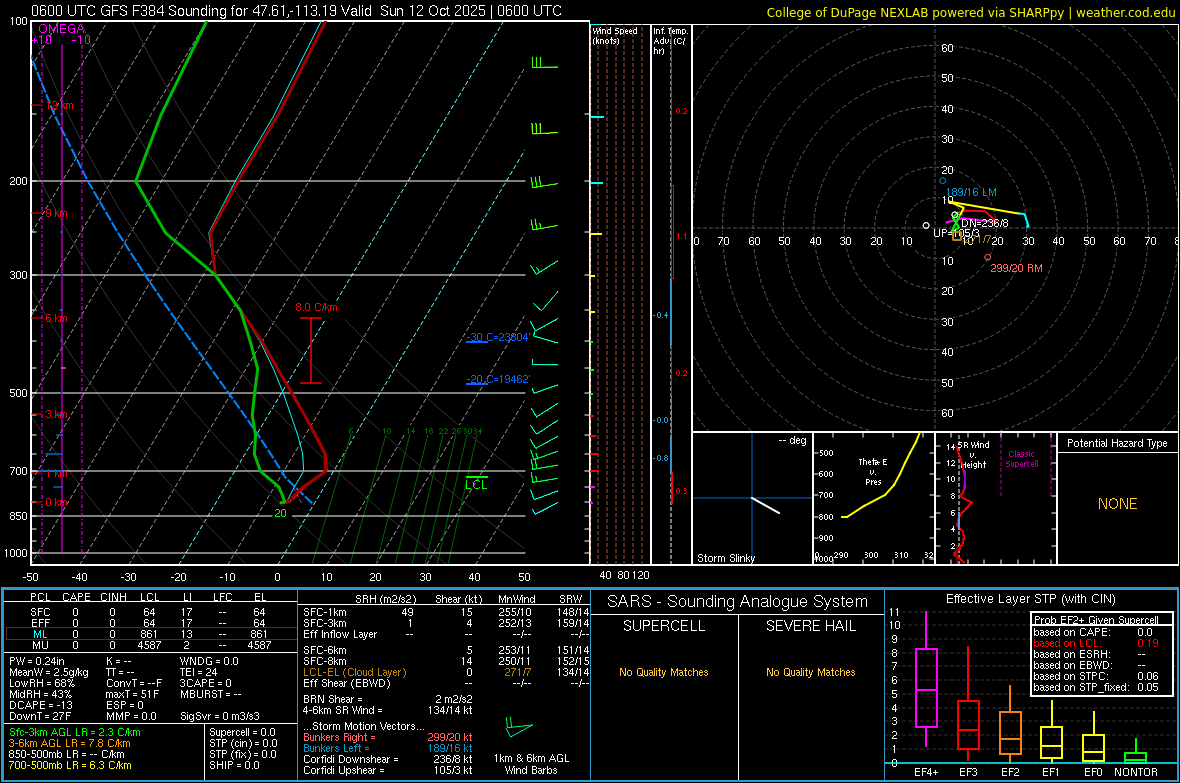1180x783 pixels.
Task: Click the STP (cin) = 0.0 parameter
Action: [243, 743]
